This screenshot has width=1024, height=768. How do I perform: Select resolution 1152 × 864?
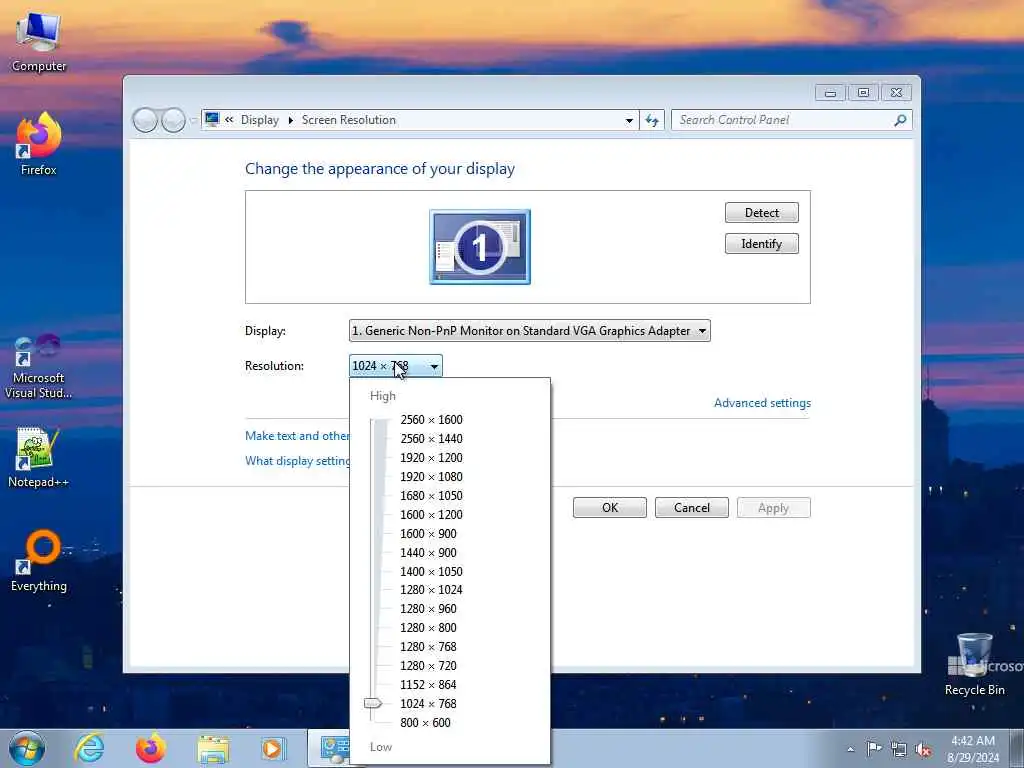(x=428, y=684)
